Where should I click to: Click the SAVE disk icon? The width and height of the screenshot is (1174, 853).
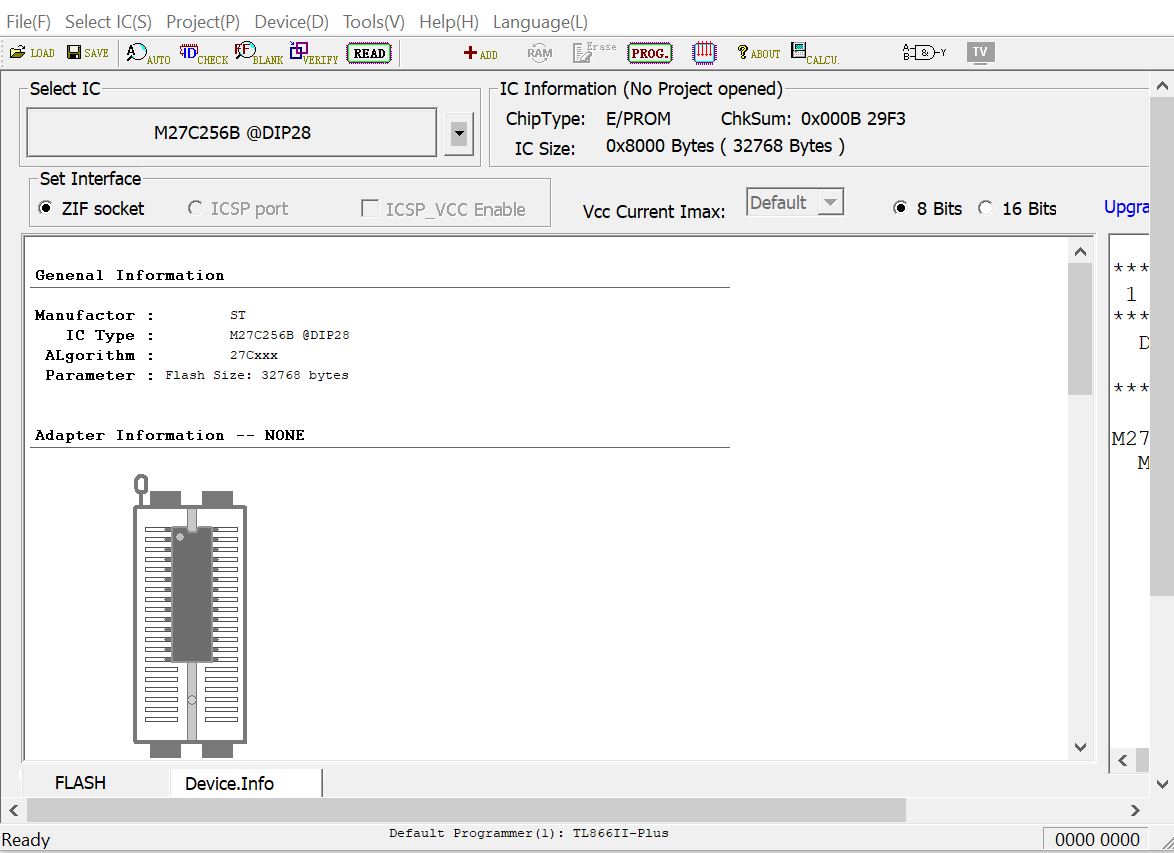pyautogui.click(x=87, y=53)
